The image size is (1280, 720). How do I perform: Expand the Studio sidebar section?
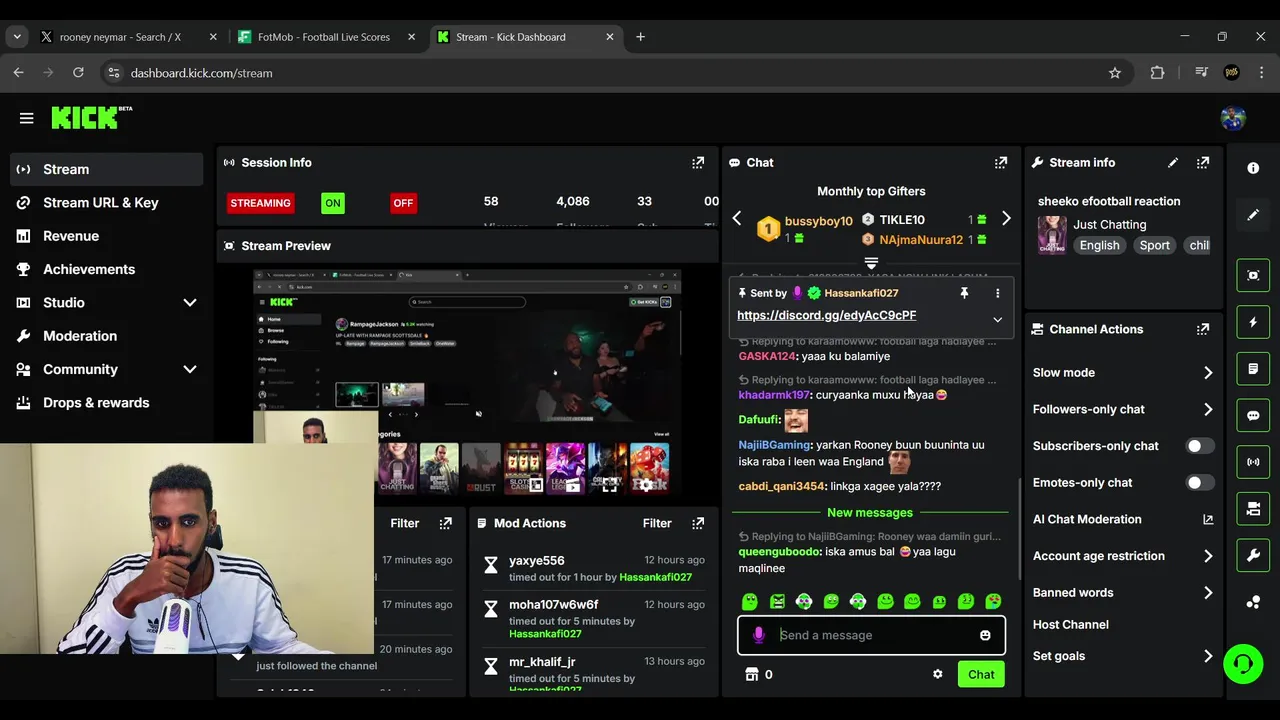tap(190, 302)
